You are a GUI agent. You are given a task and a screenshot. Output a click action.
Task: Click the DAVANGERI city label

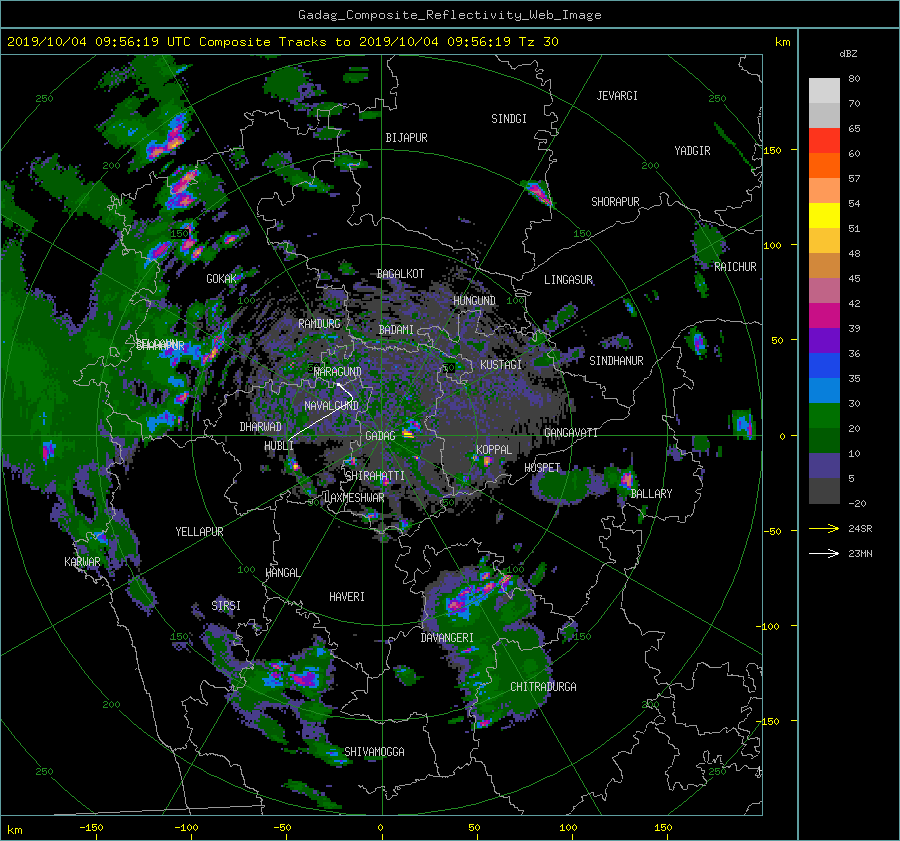pyautogui.click(x=447, y=638)
